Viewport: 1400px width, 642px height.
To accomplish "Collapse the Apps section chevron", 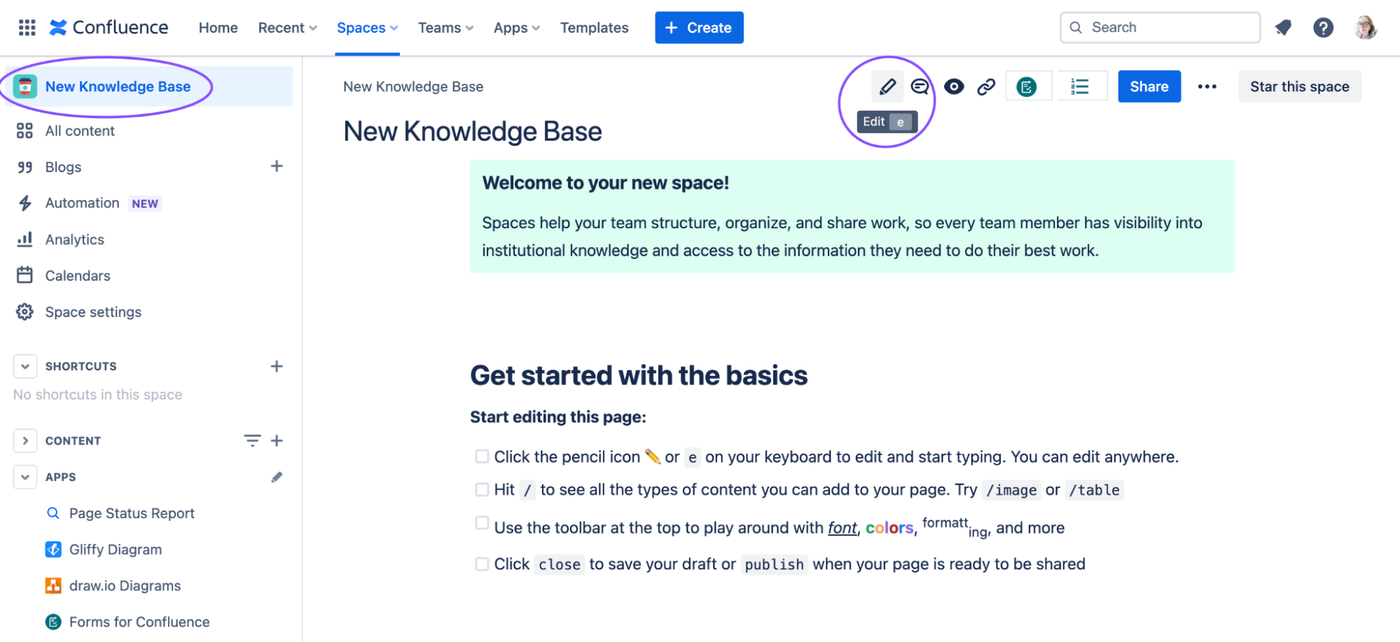I will [x=25, y=477].
